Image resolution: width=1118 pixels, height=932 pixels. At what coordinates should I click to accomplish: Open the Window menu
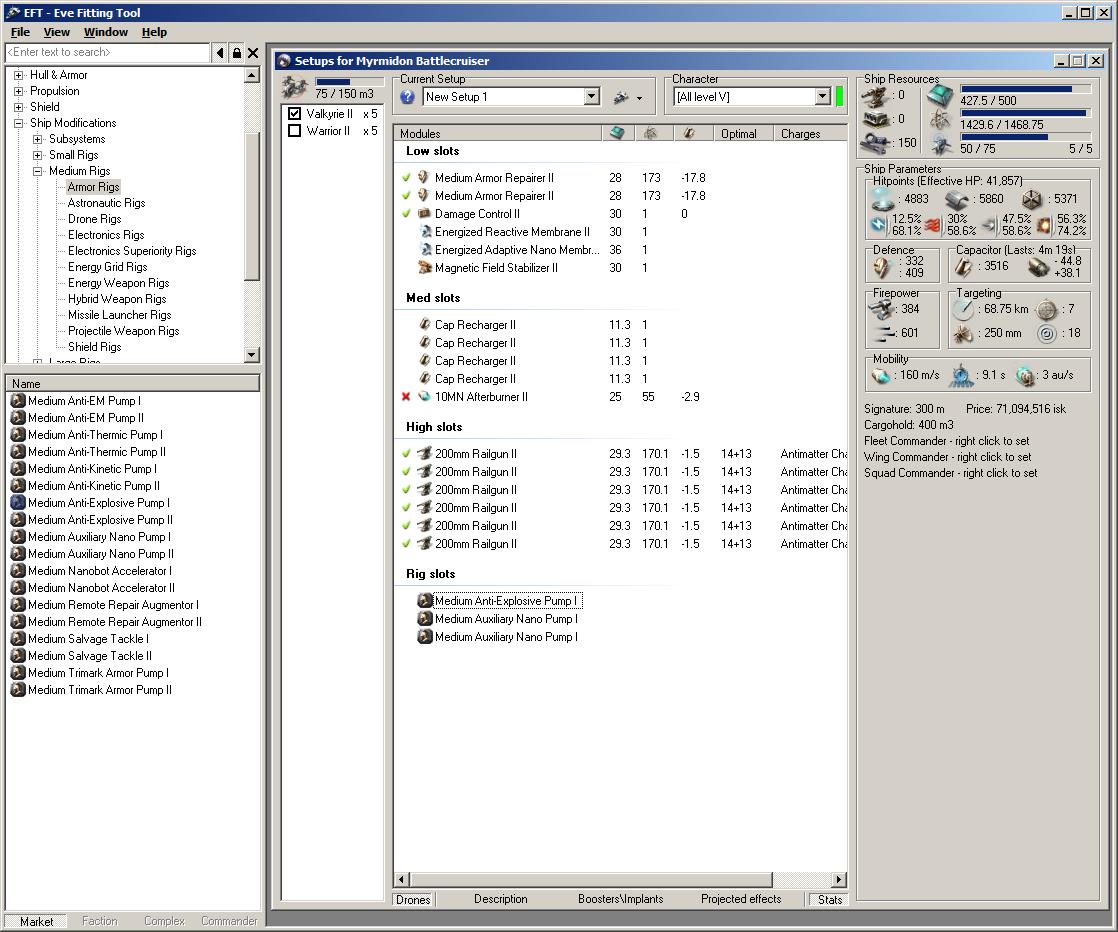click(x=105, y=32)
